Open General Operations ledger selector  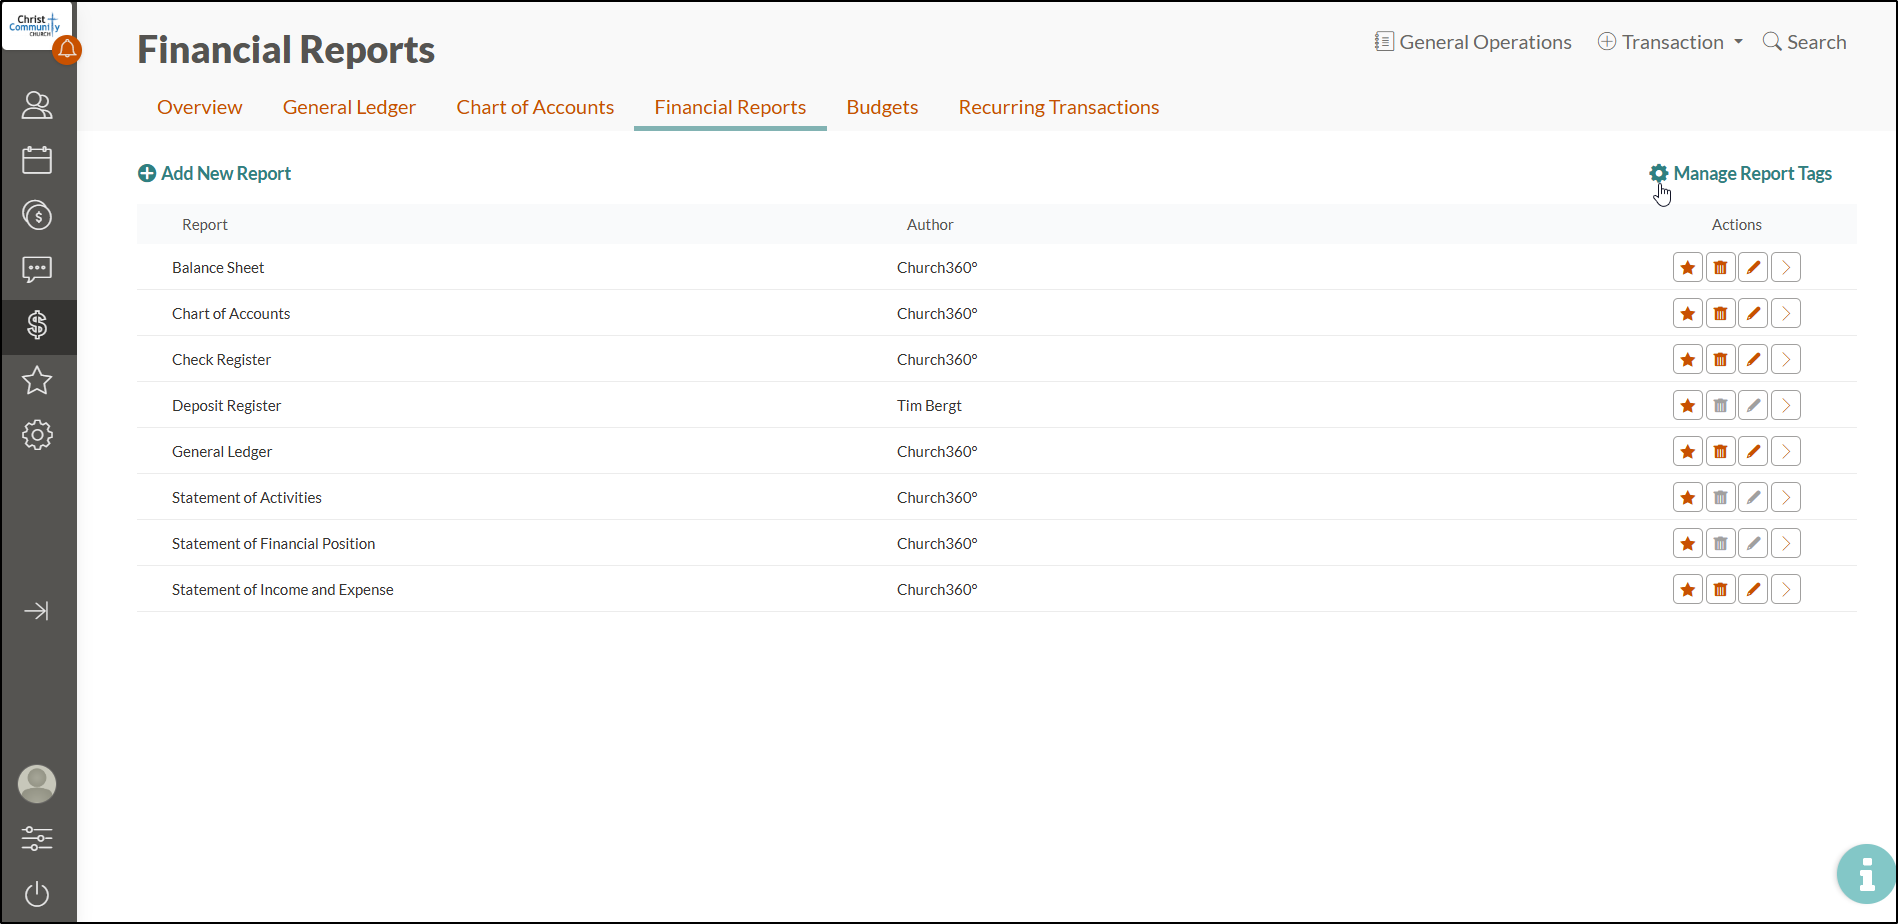point(1473,42)
